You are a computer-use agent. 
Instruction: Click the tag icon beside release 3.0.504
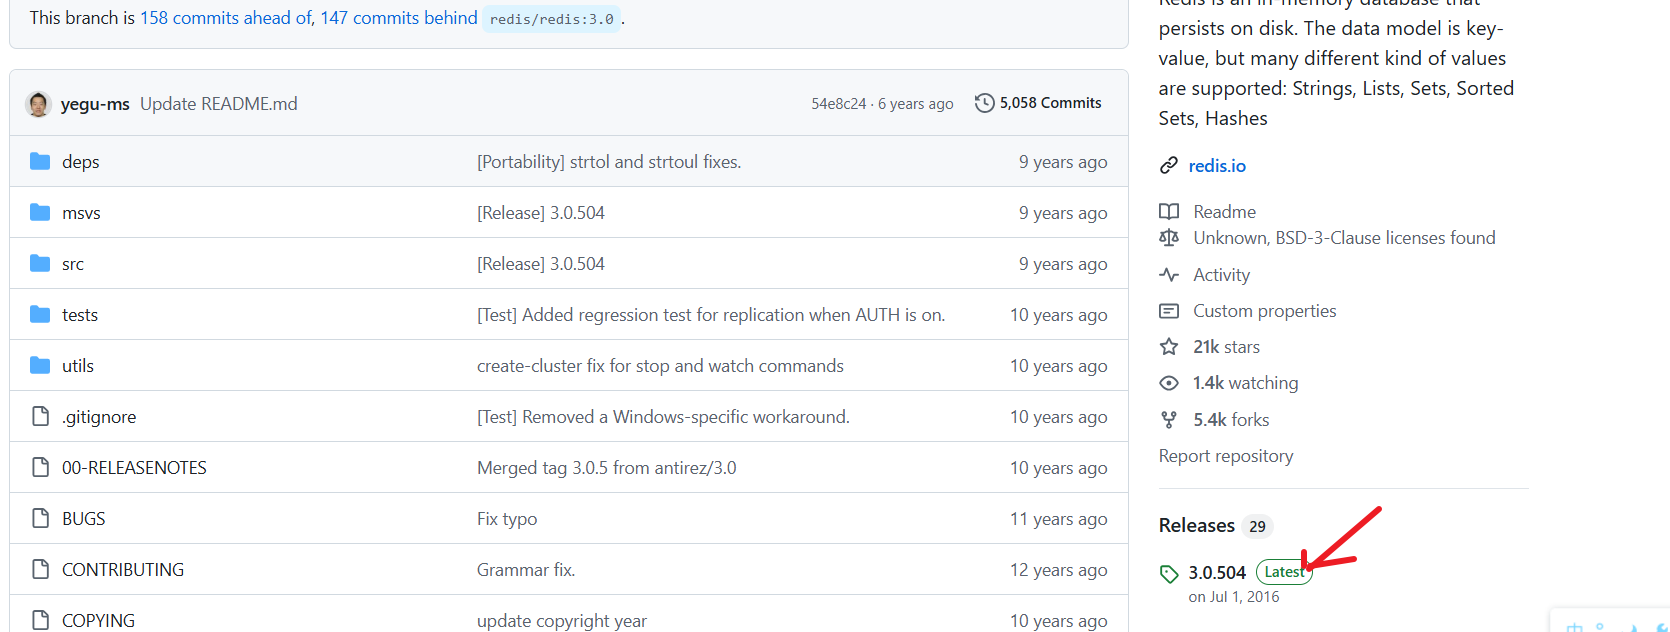tap(1169, 574)
